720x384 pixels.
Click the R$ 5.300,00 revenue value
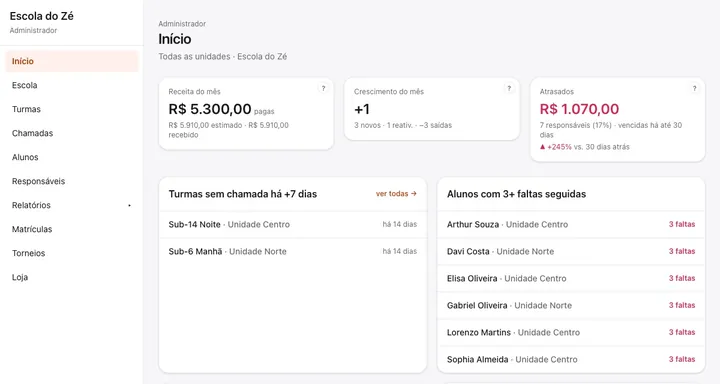point(210,109)
